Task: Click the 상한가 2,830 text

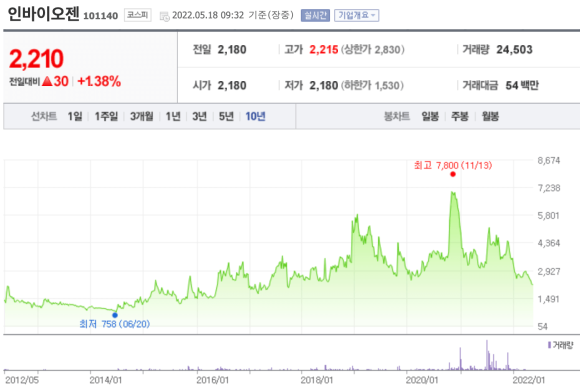Action: coord(372,50)
